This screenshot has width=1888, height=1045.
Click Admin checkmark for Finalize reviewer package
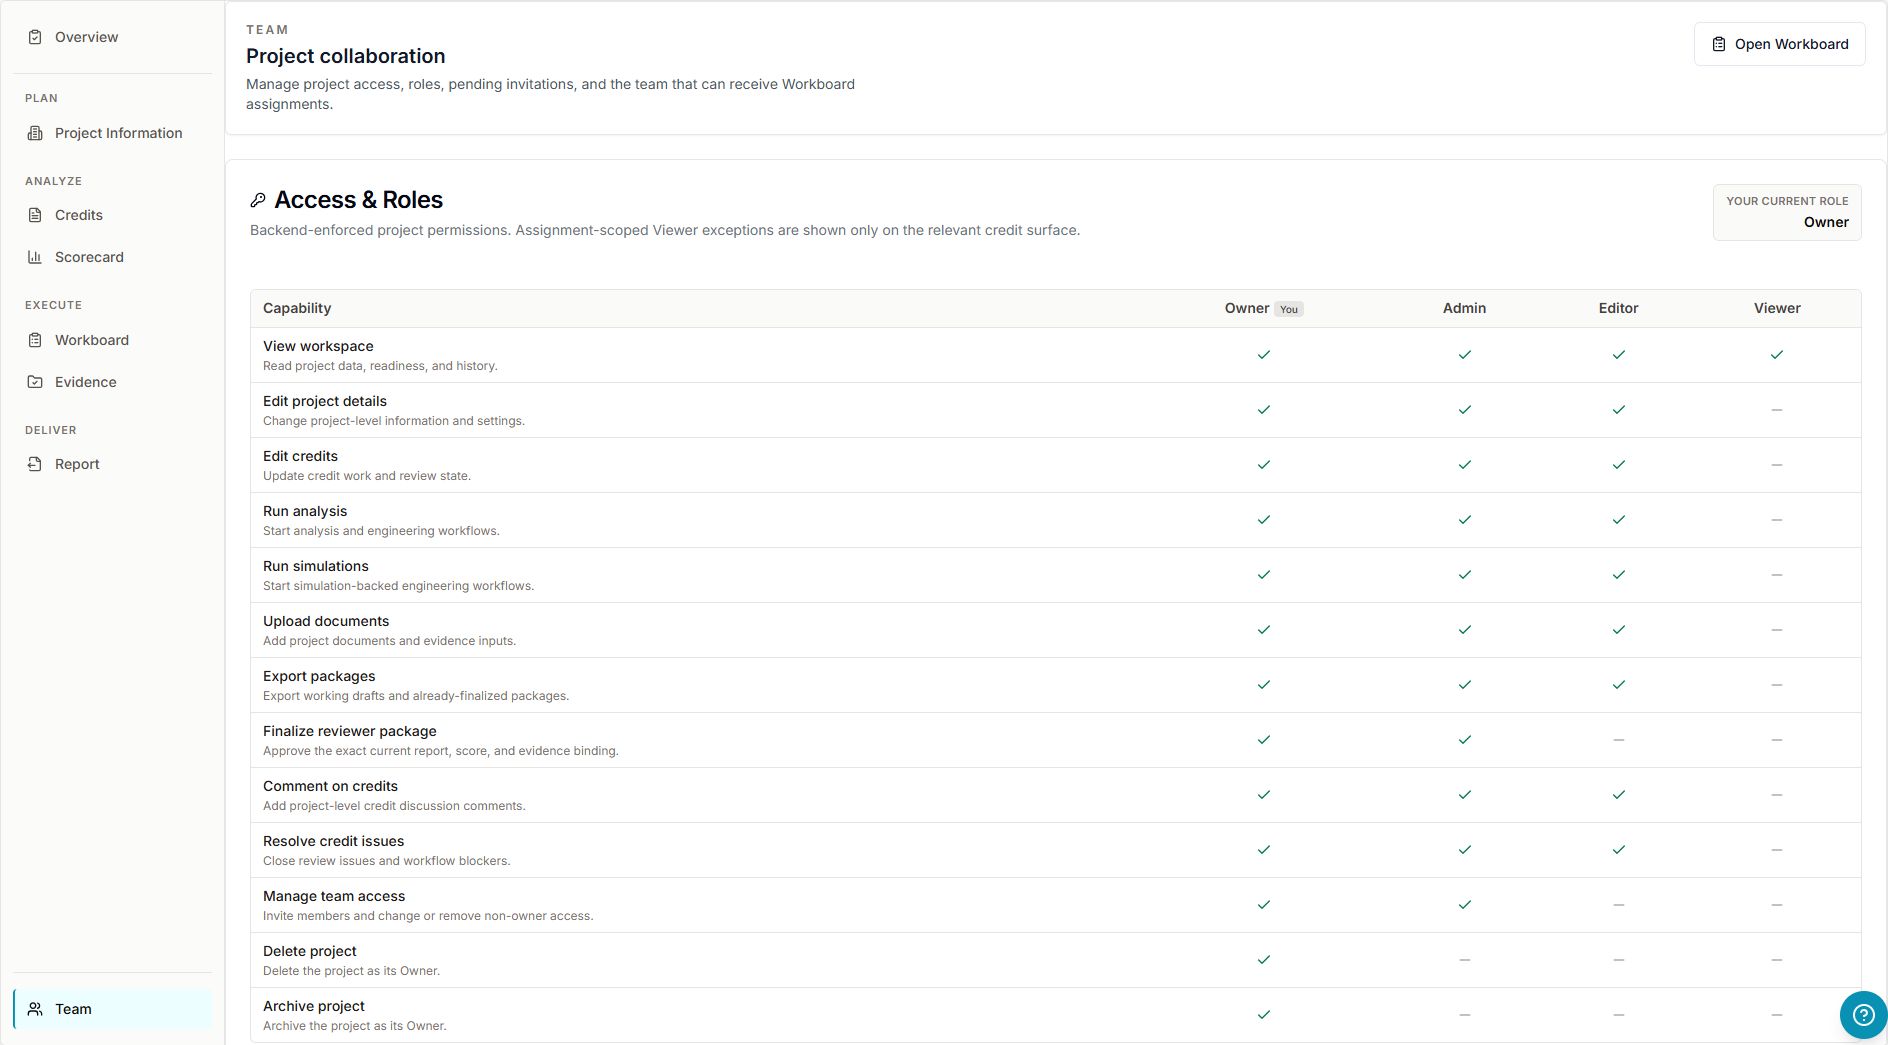point(1465,740)
